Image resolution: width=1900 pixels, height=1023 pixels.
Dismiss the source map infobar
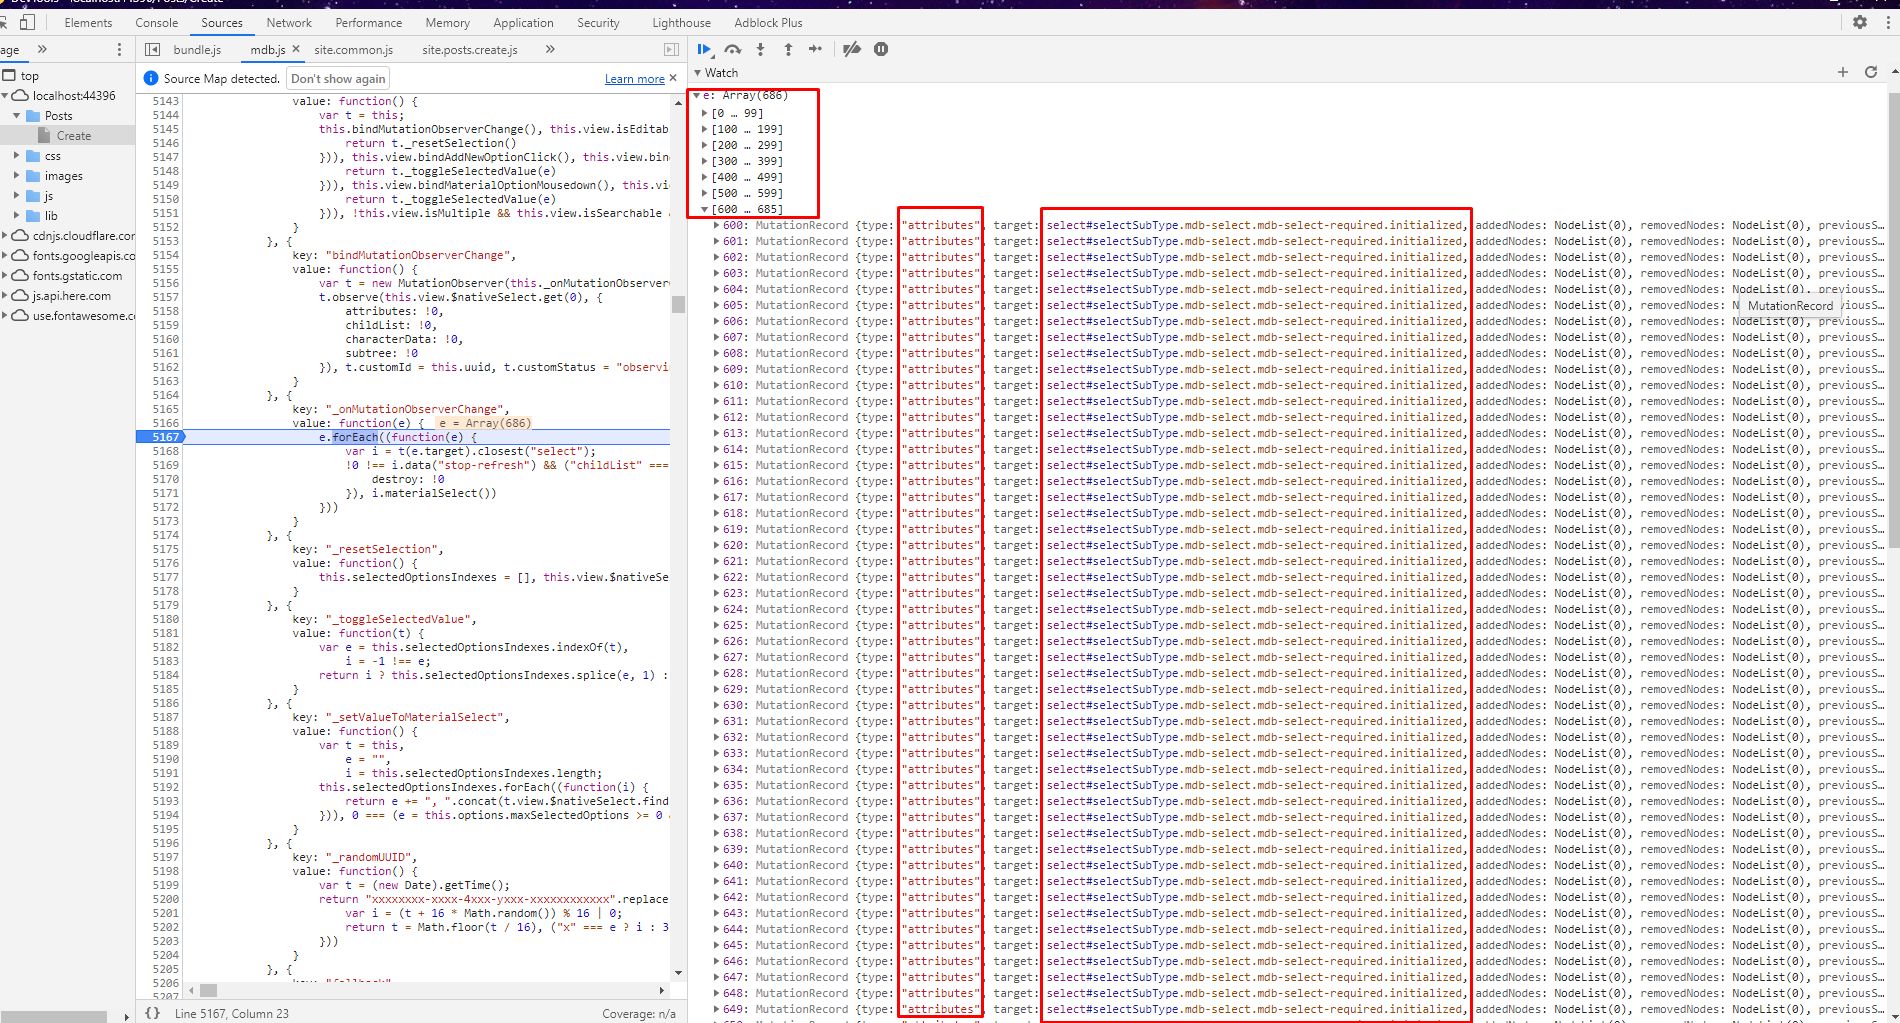673,78
